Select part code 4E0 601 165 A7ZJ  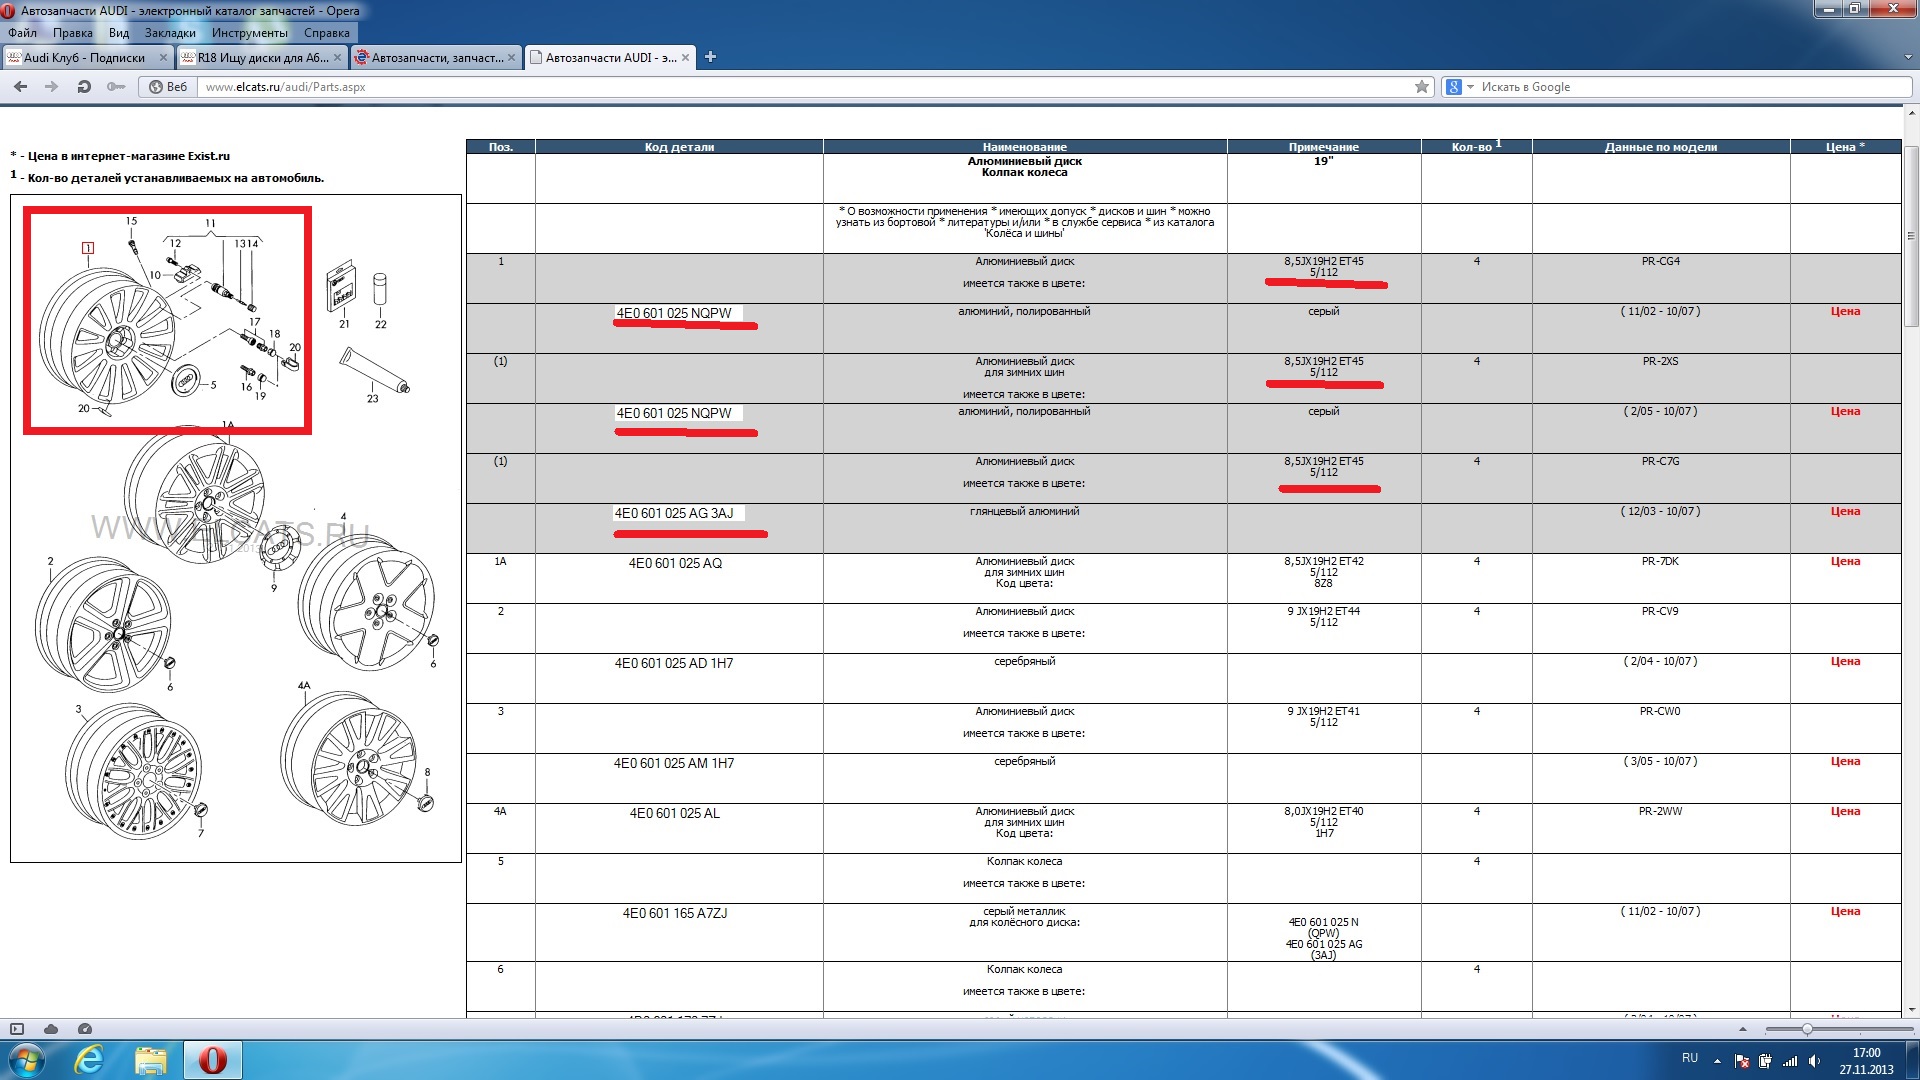[x=675, y=913]
